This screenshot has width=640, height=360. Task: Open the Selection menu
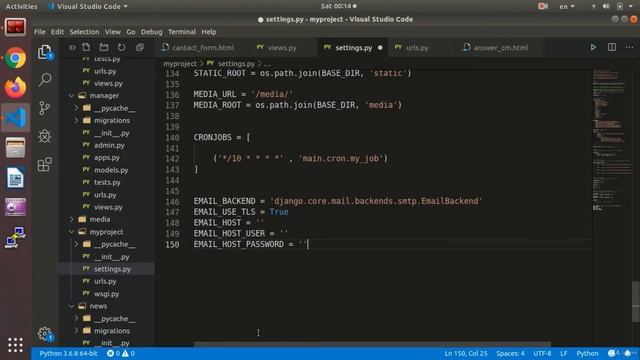(x=84, y=32)
